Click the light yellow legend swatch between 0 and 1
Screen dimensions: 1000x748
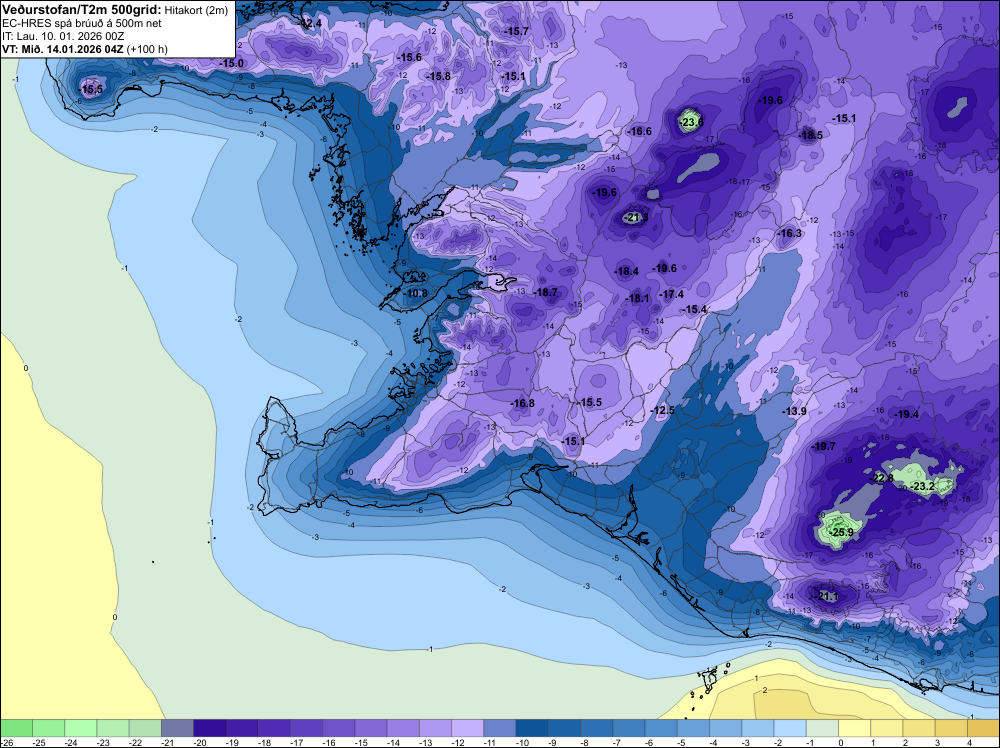click(855, 728)
